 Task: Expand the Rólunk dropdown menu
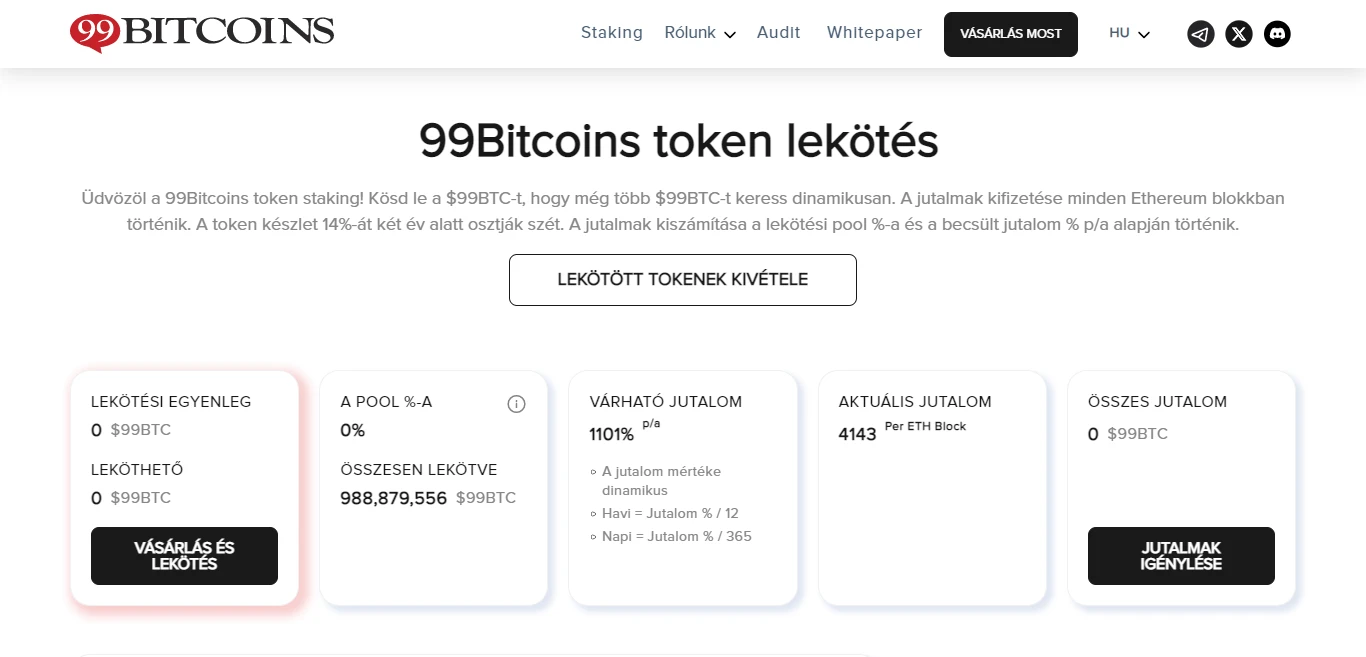click(700, 33)
